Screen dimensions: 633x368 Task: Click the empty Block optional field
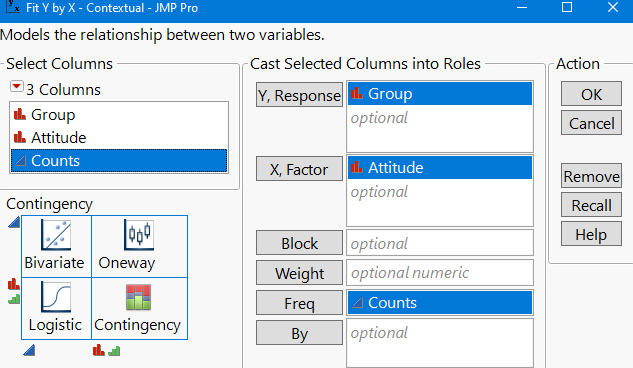[440, 243]
